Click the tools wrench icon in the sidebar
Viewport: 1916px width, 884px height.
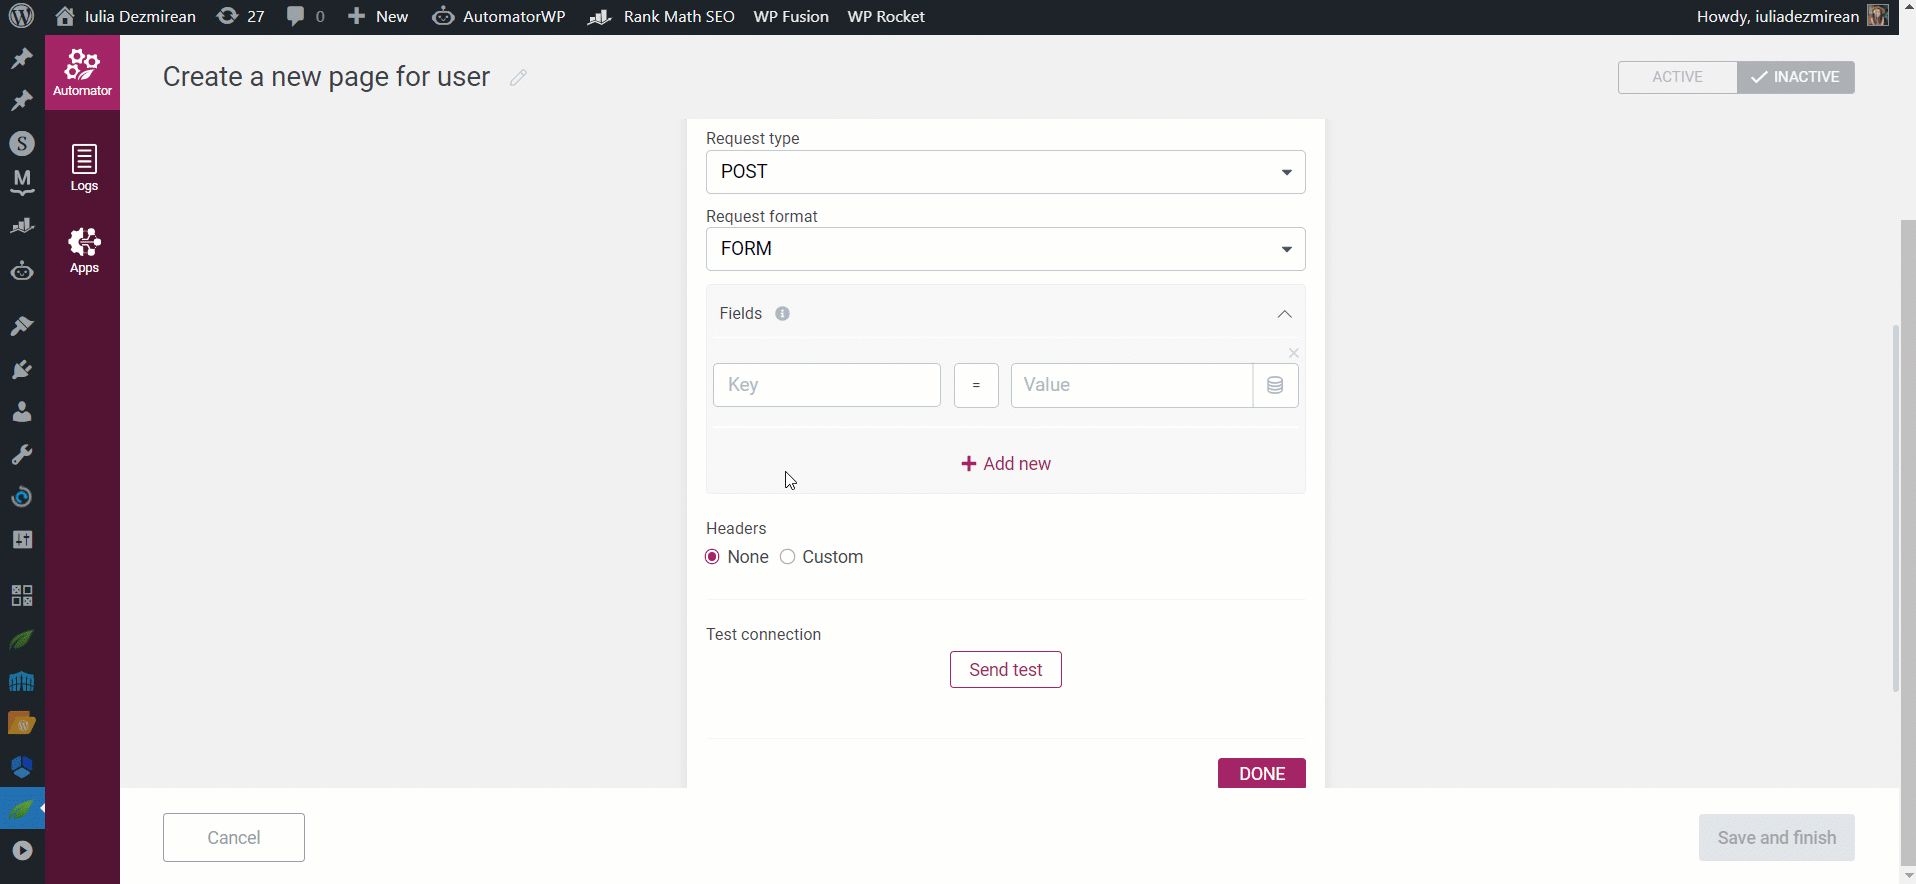[x=22, y=454]
